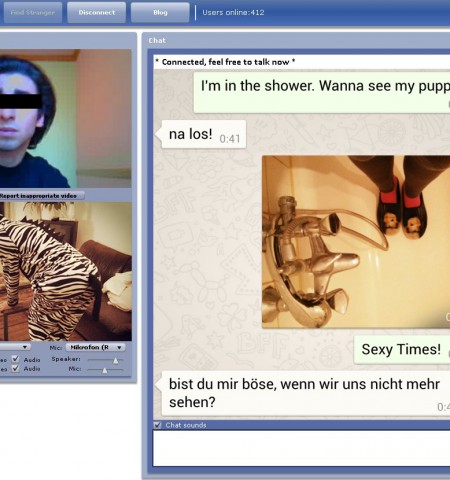
Task: Report inappropriate video on the stranger feed
Action: 40,196
